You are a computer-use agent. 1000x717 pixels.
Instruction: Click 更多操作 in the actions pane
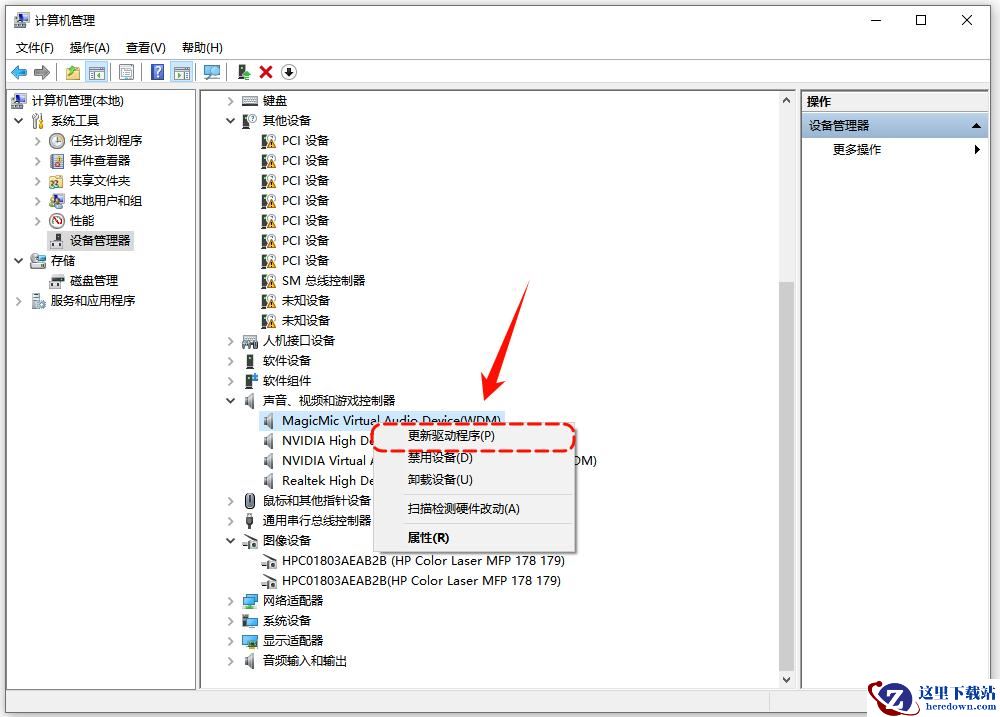click(x=857, y=150)
